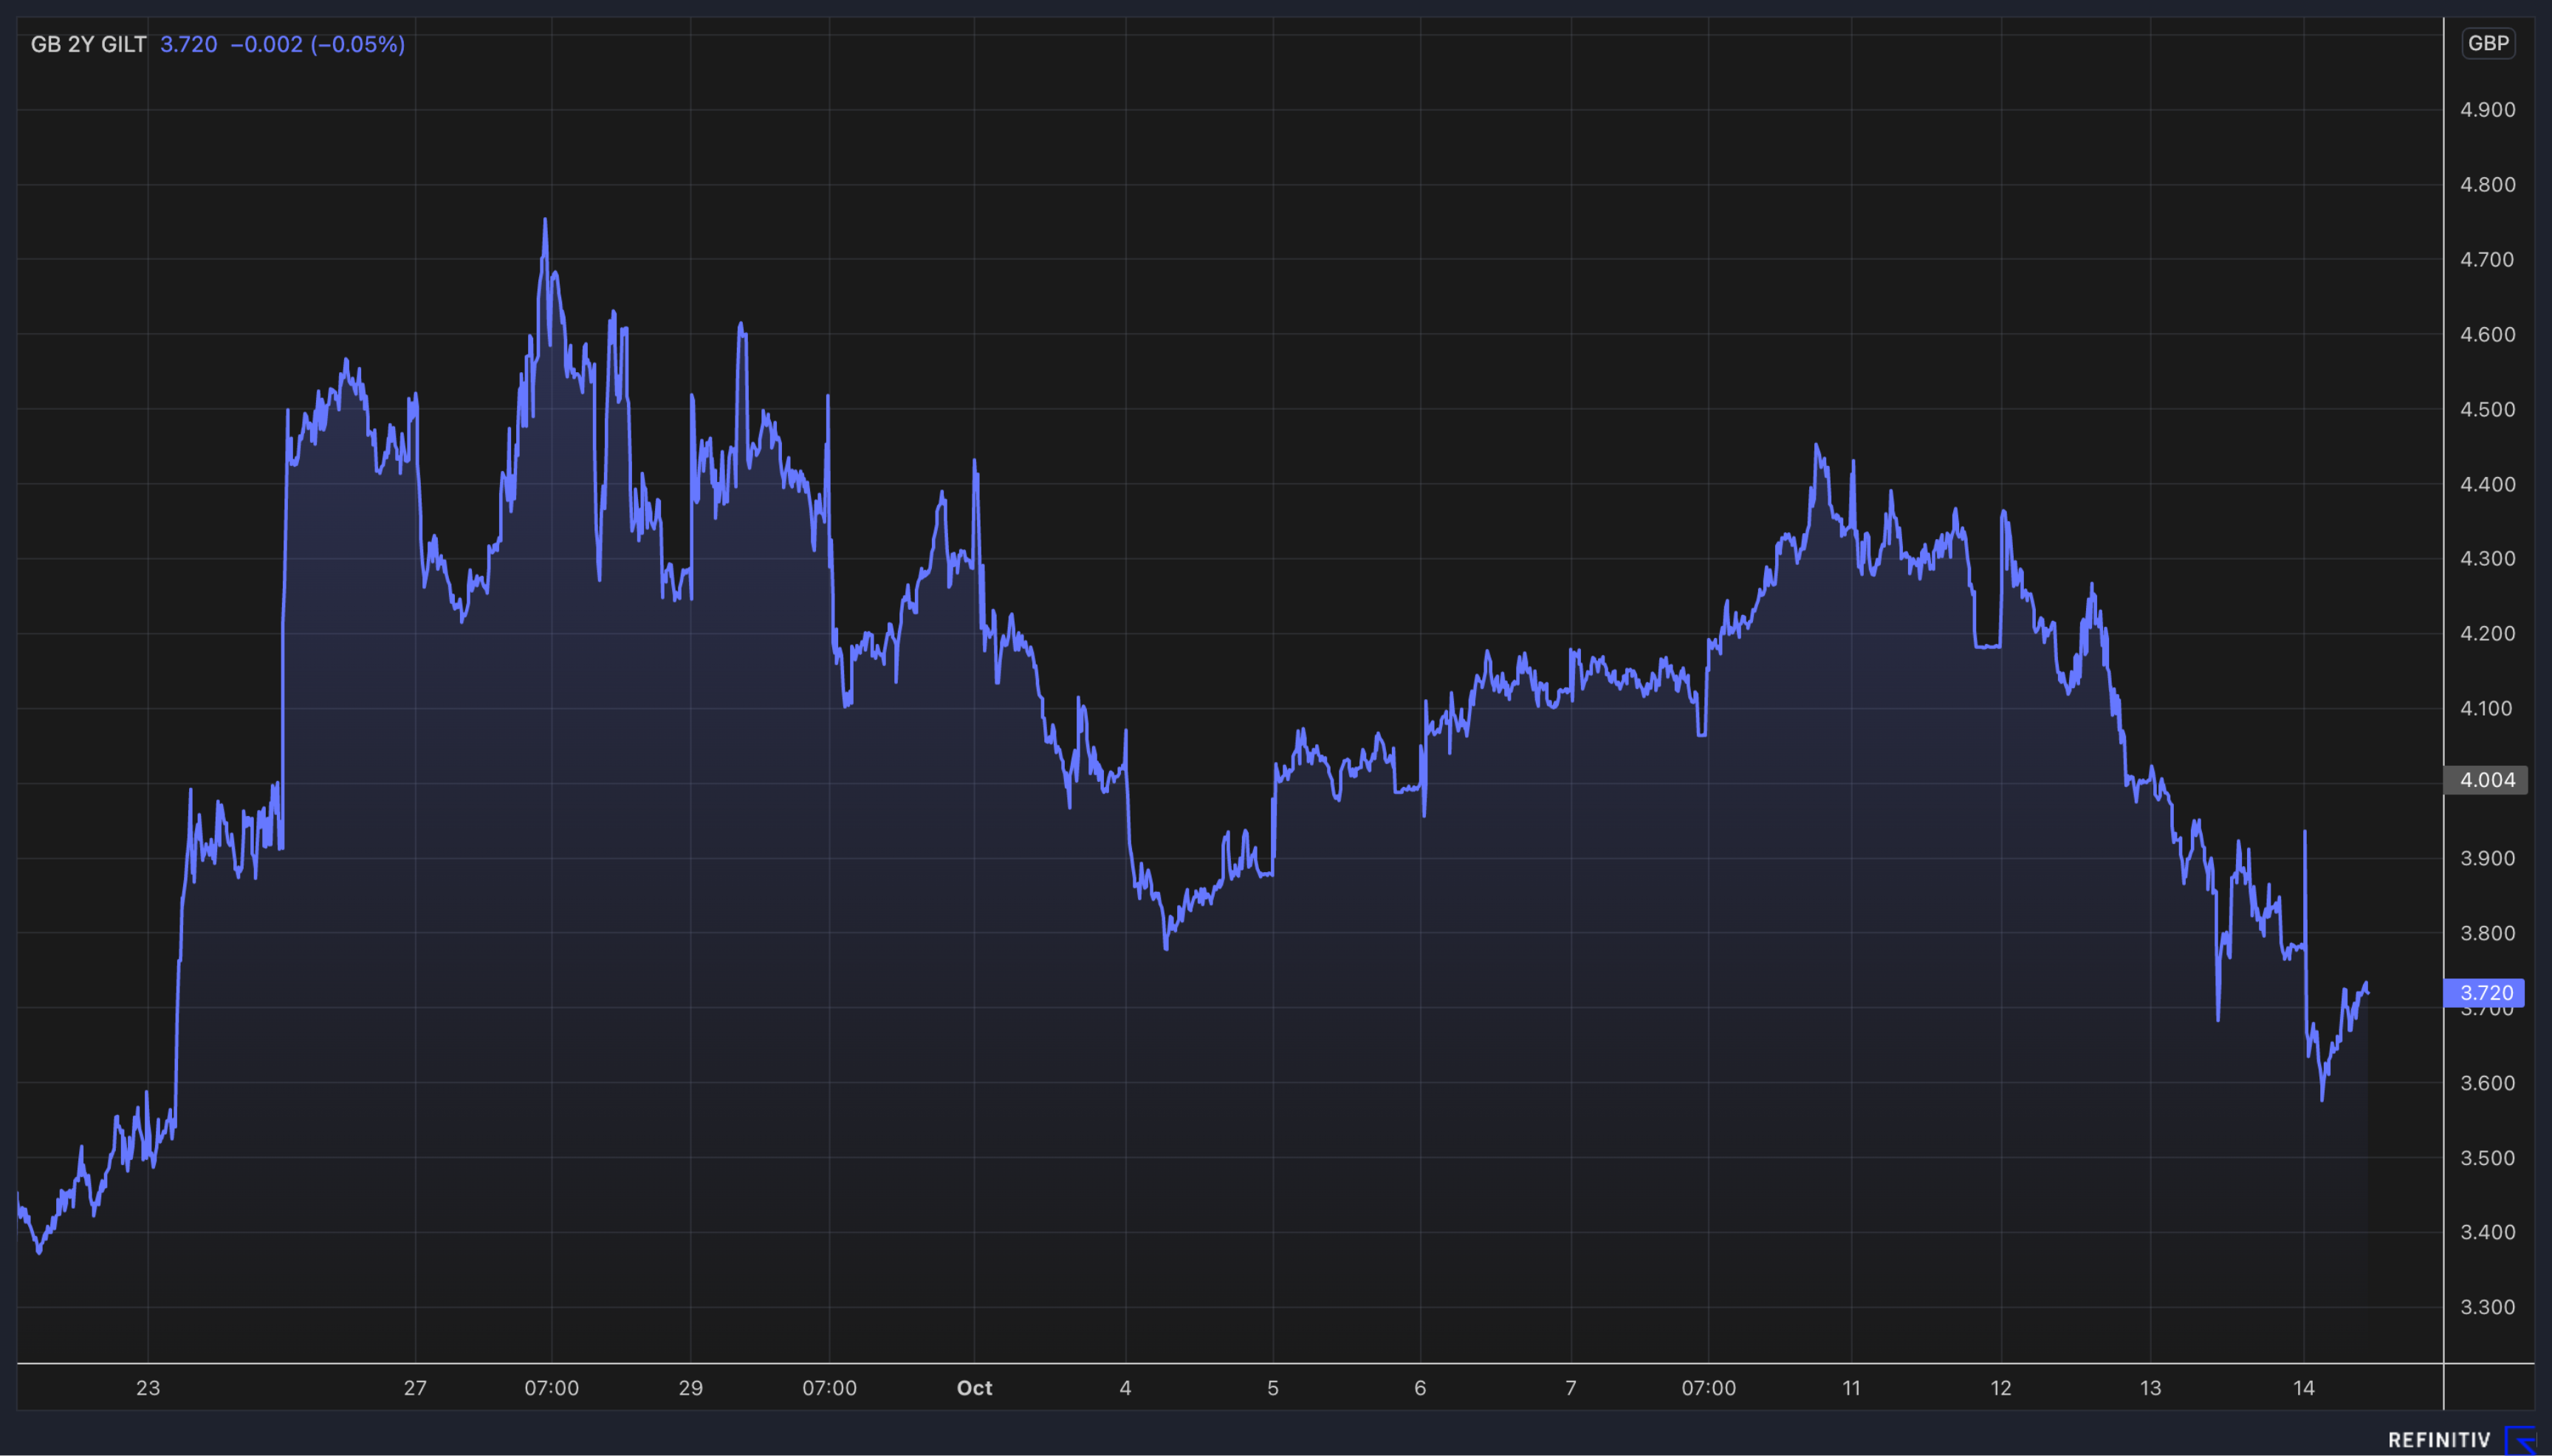The image size is (2552, 1456).
Task: Click the 5 date label on time axis
Action: 1273,1388
